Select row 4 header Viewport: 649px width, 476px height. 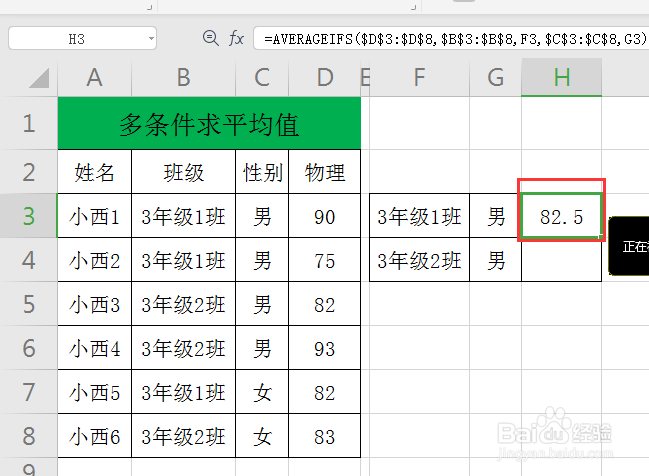[29, 260]
